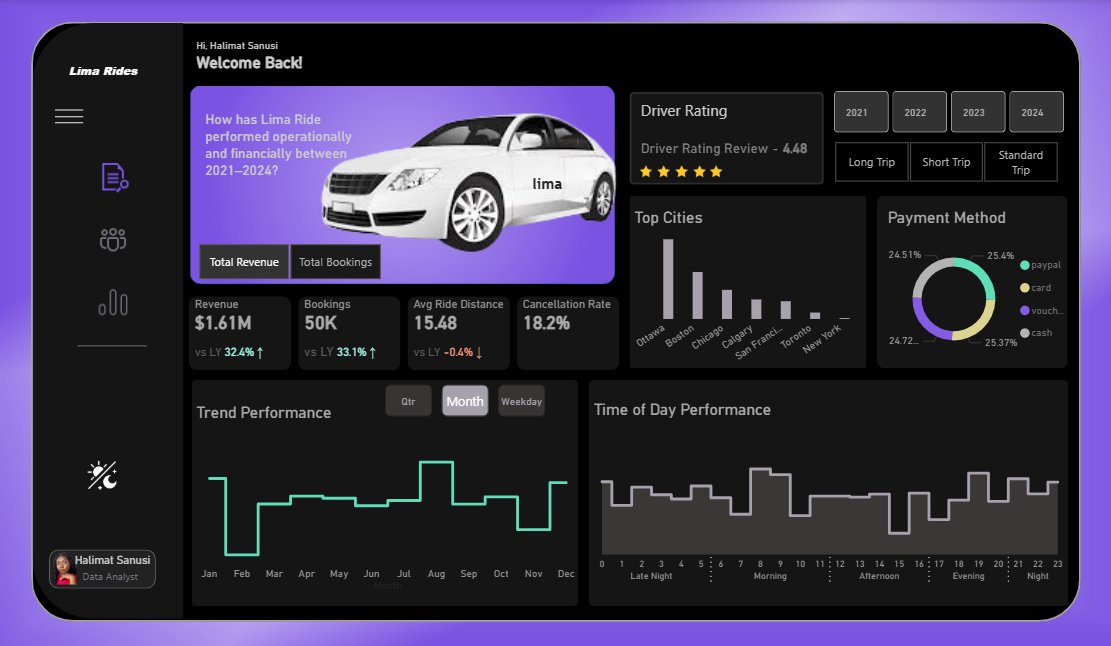Filter by year 2024
Image resolution: width=1111 pixels, height=646 pixels.
1036,112
